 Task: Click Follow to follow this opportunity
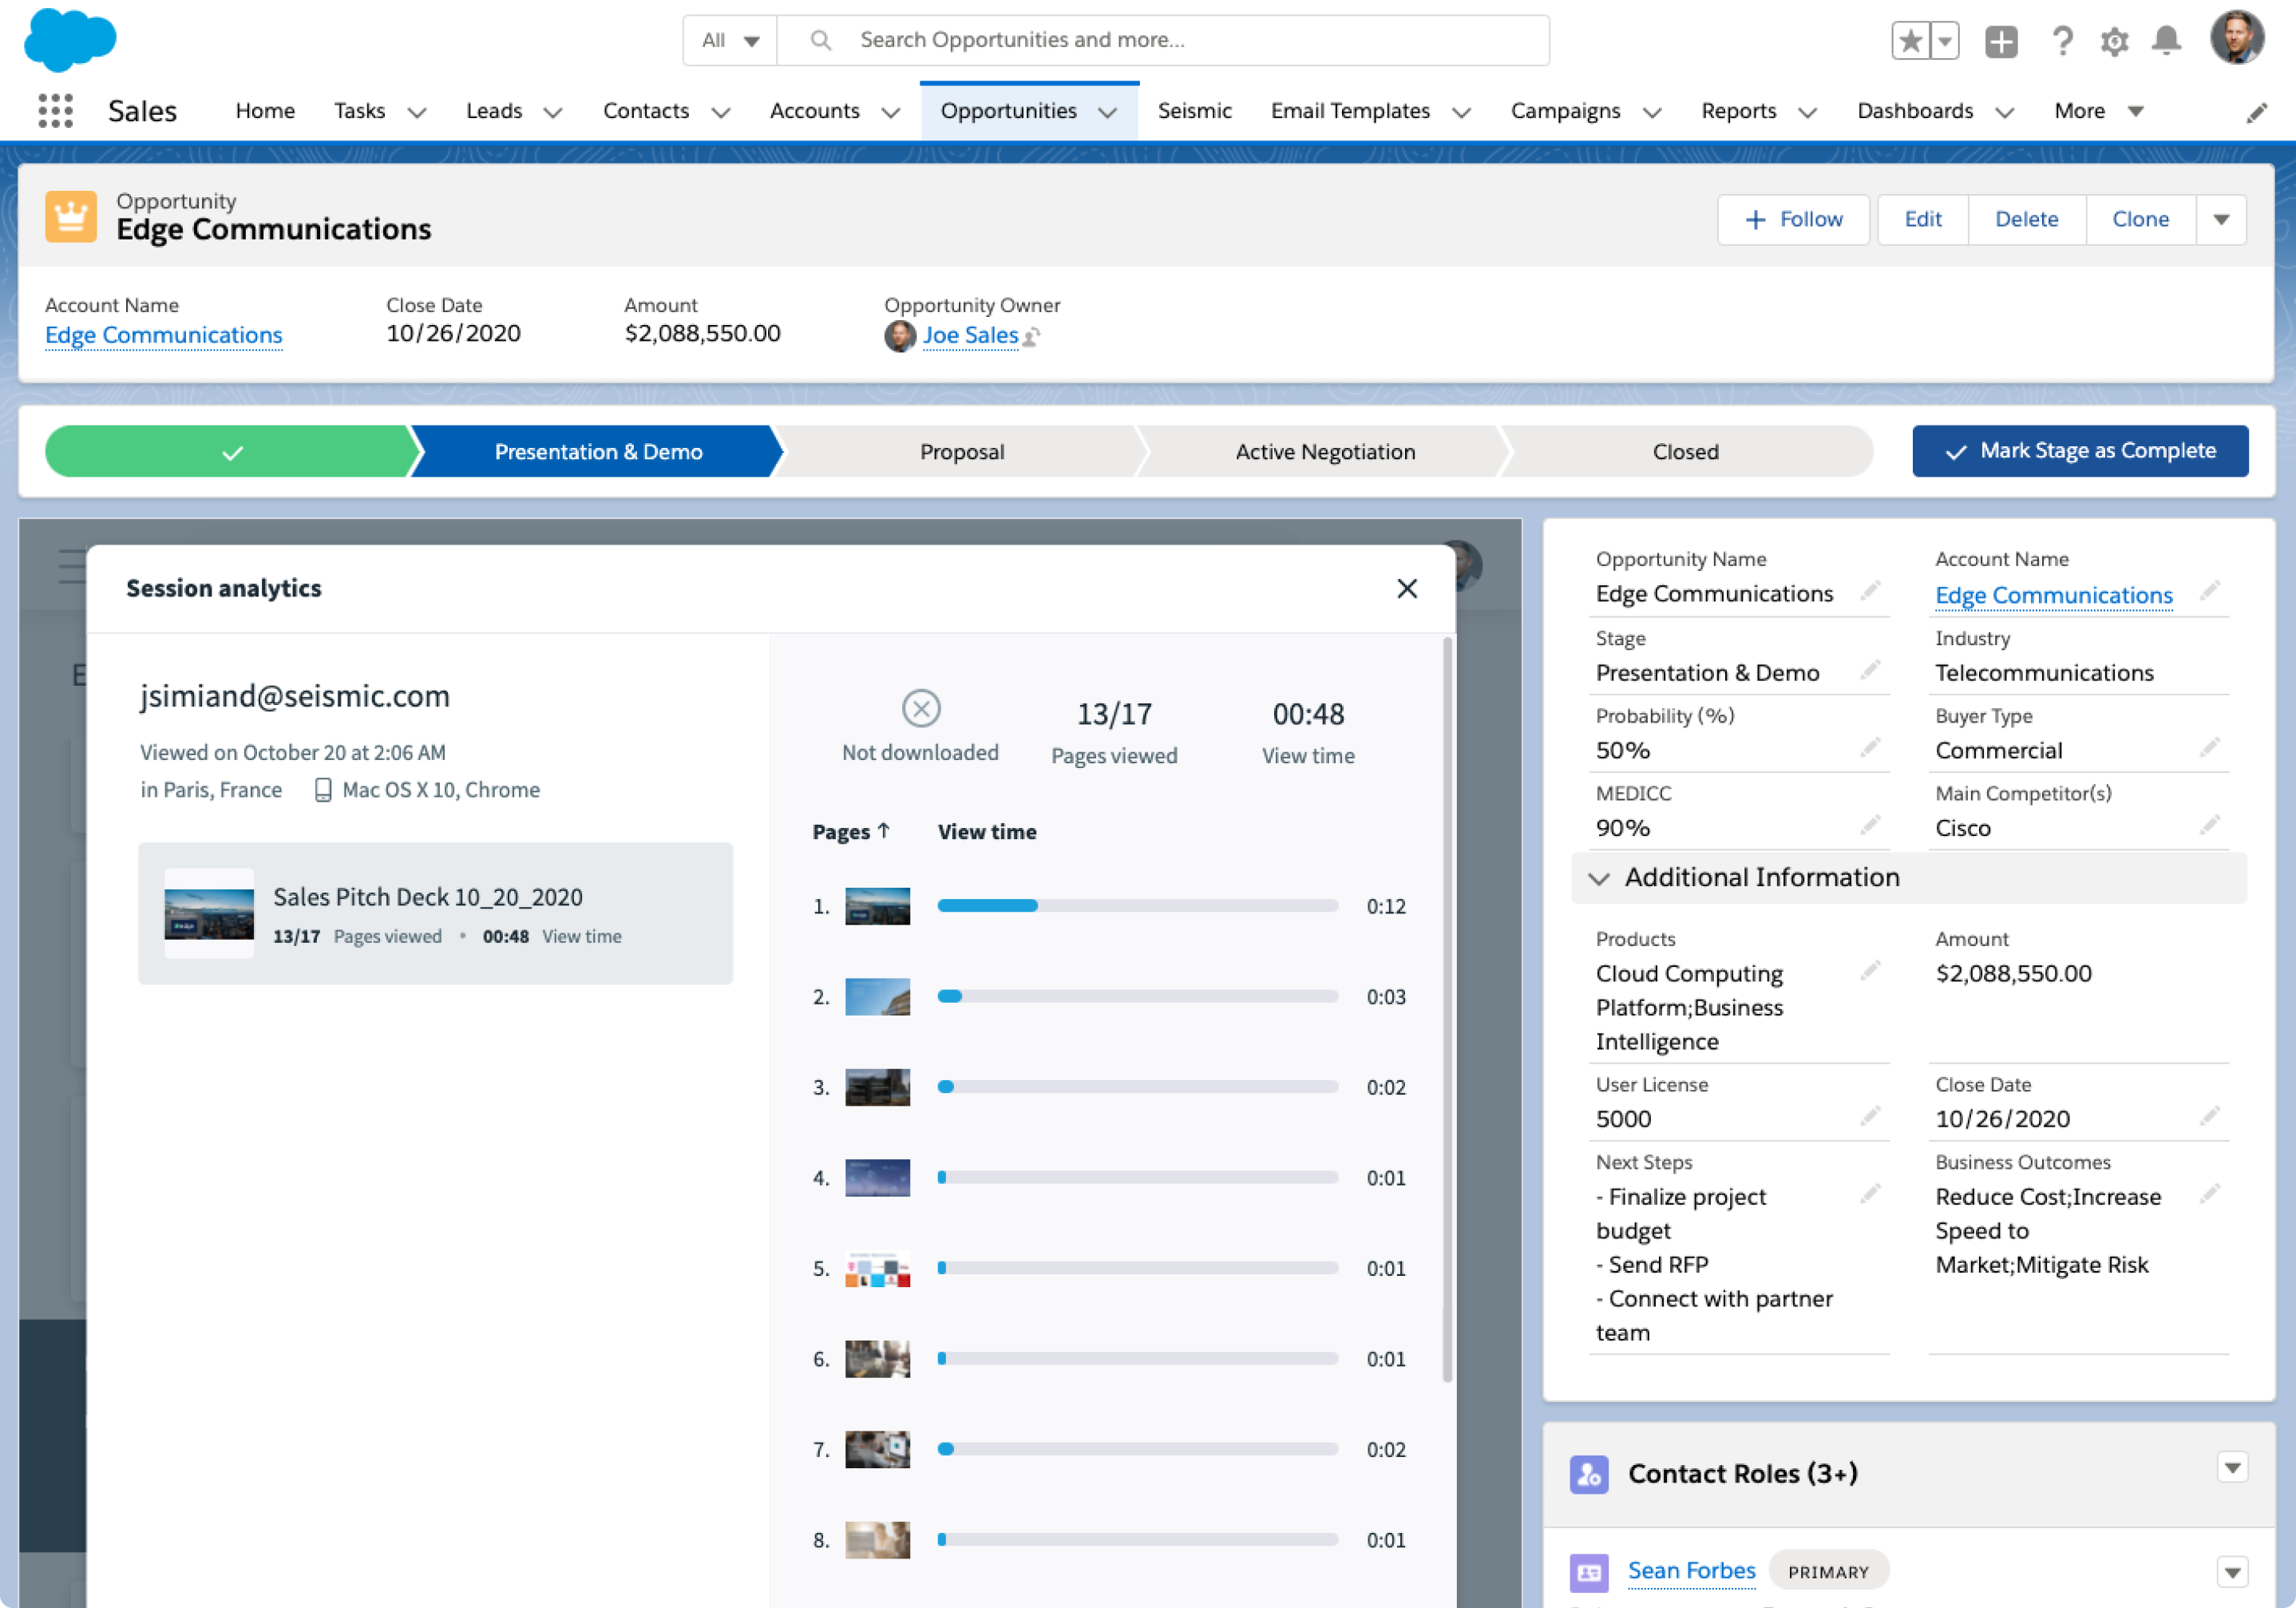(x=1793, y=219)
